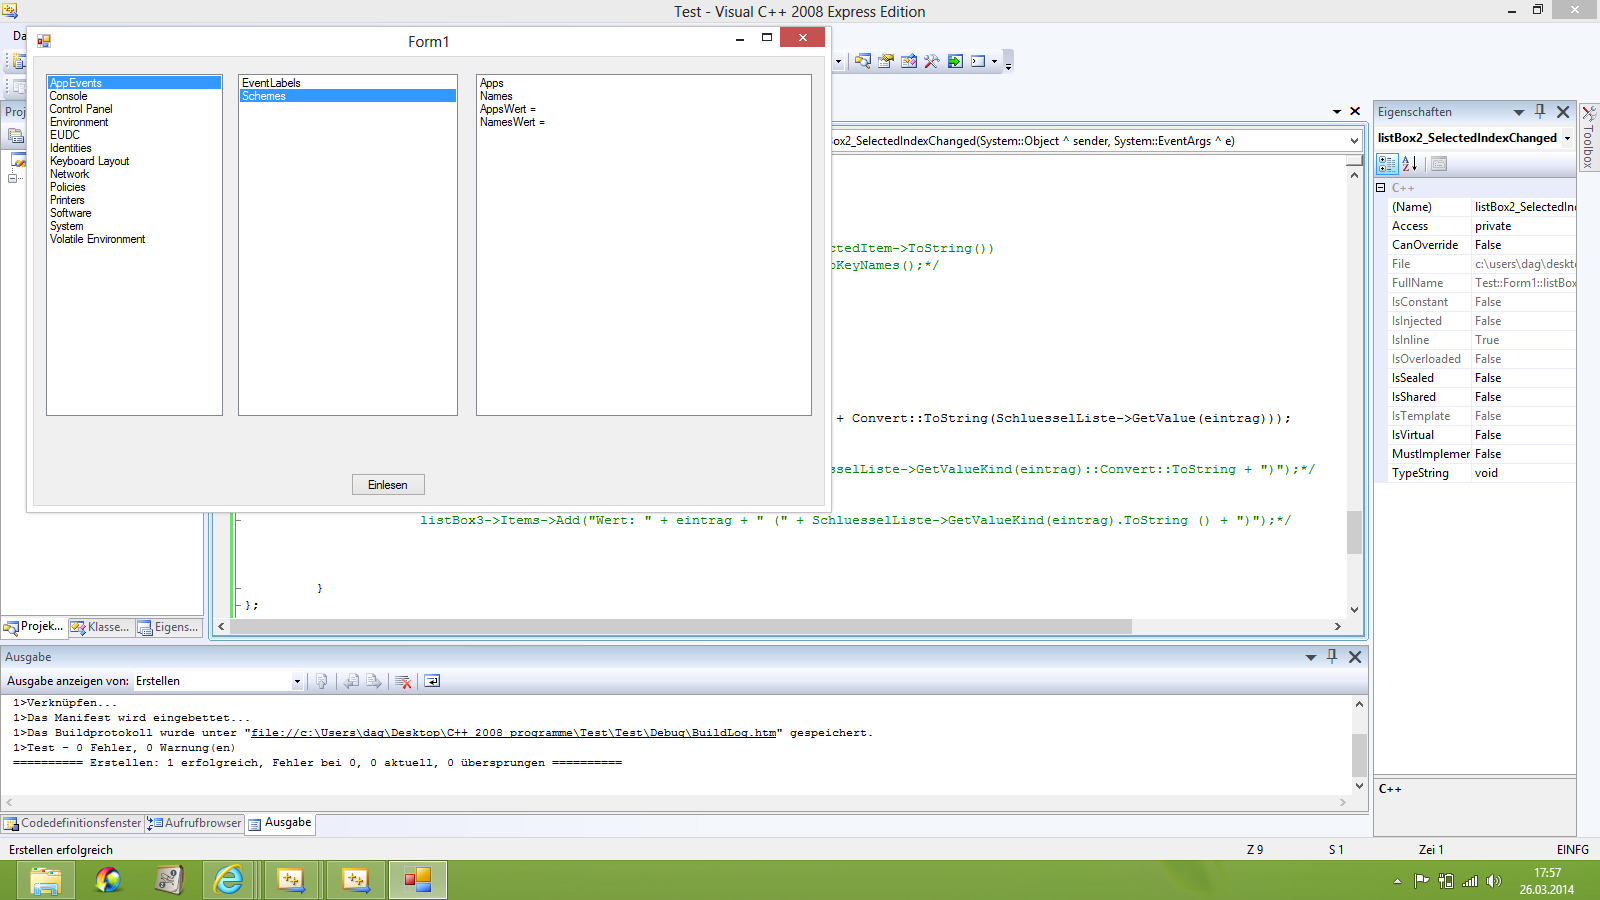This screenshot has height=900, width=1600.
Task: Select AppEvents in first listbox
Action: tap(134, 83)
